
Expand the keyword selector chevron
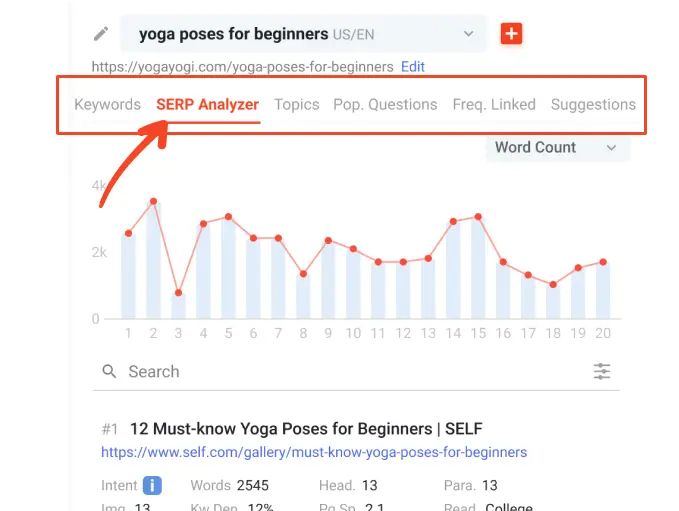[469, 34]
